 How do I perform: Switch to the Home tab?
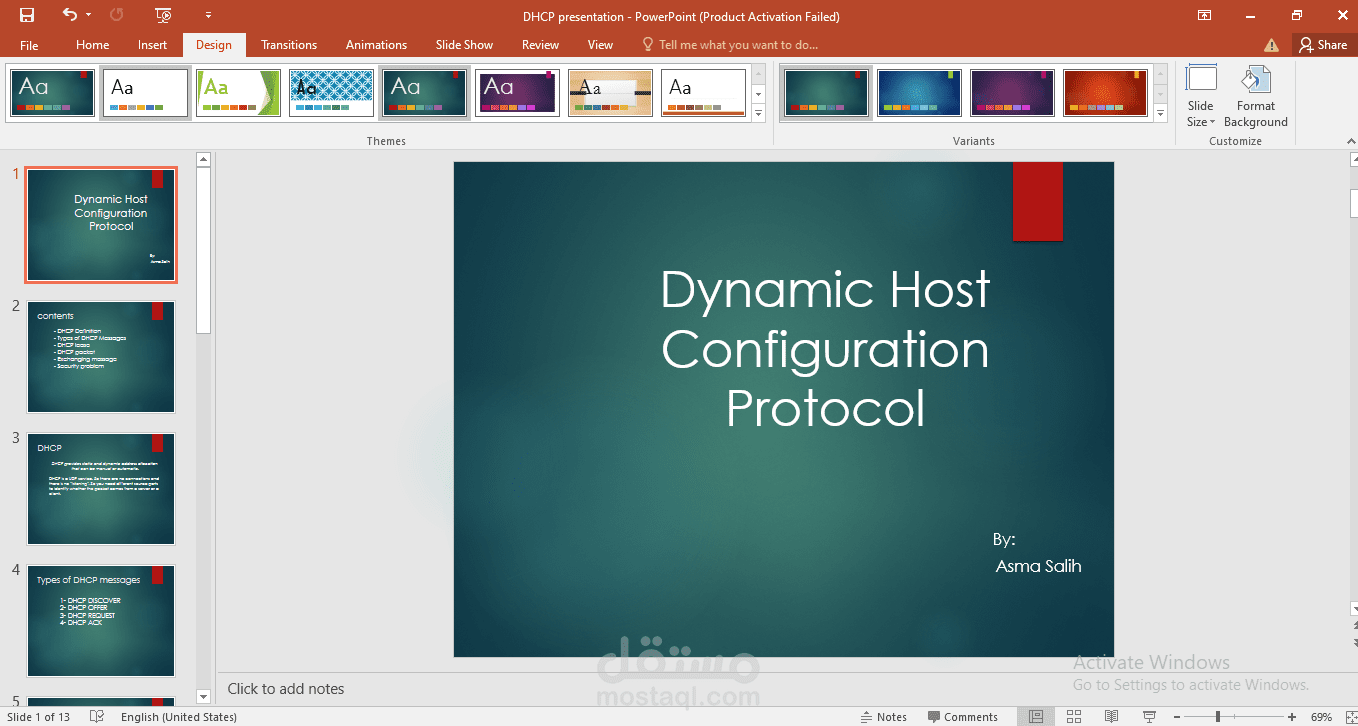point(93,45)
